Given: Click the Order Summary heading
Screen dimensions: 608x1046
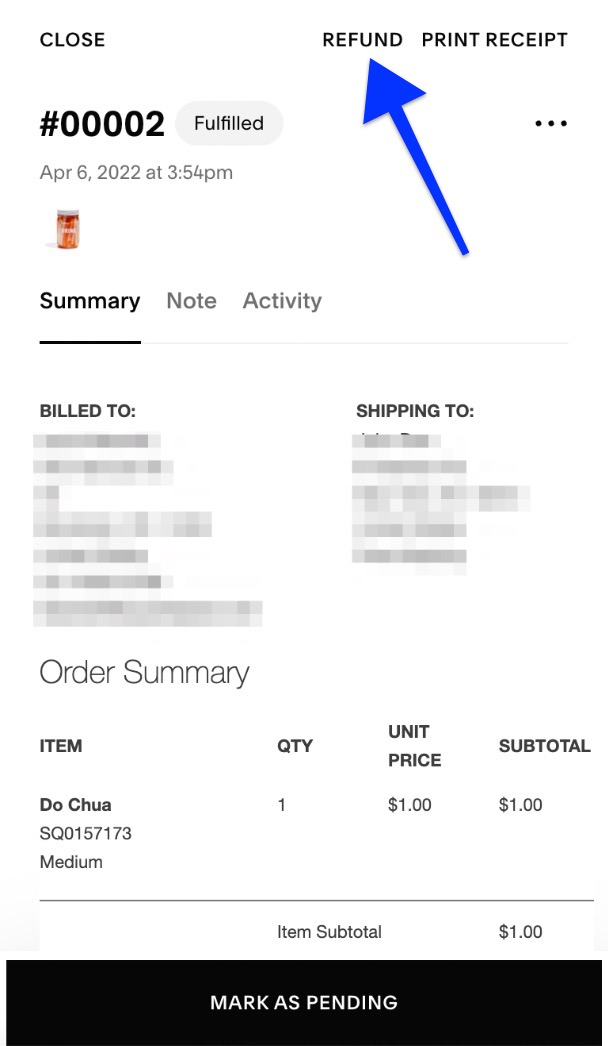Looking at the screenshot, I should click(x=143, y=672).
